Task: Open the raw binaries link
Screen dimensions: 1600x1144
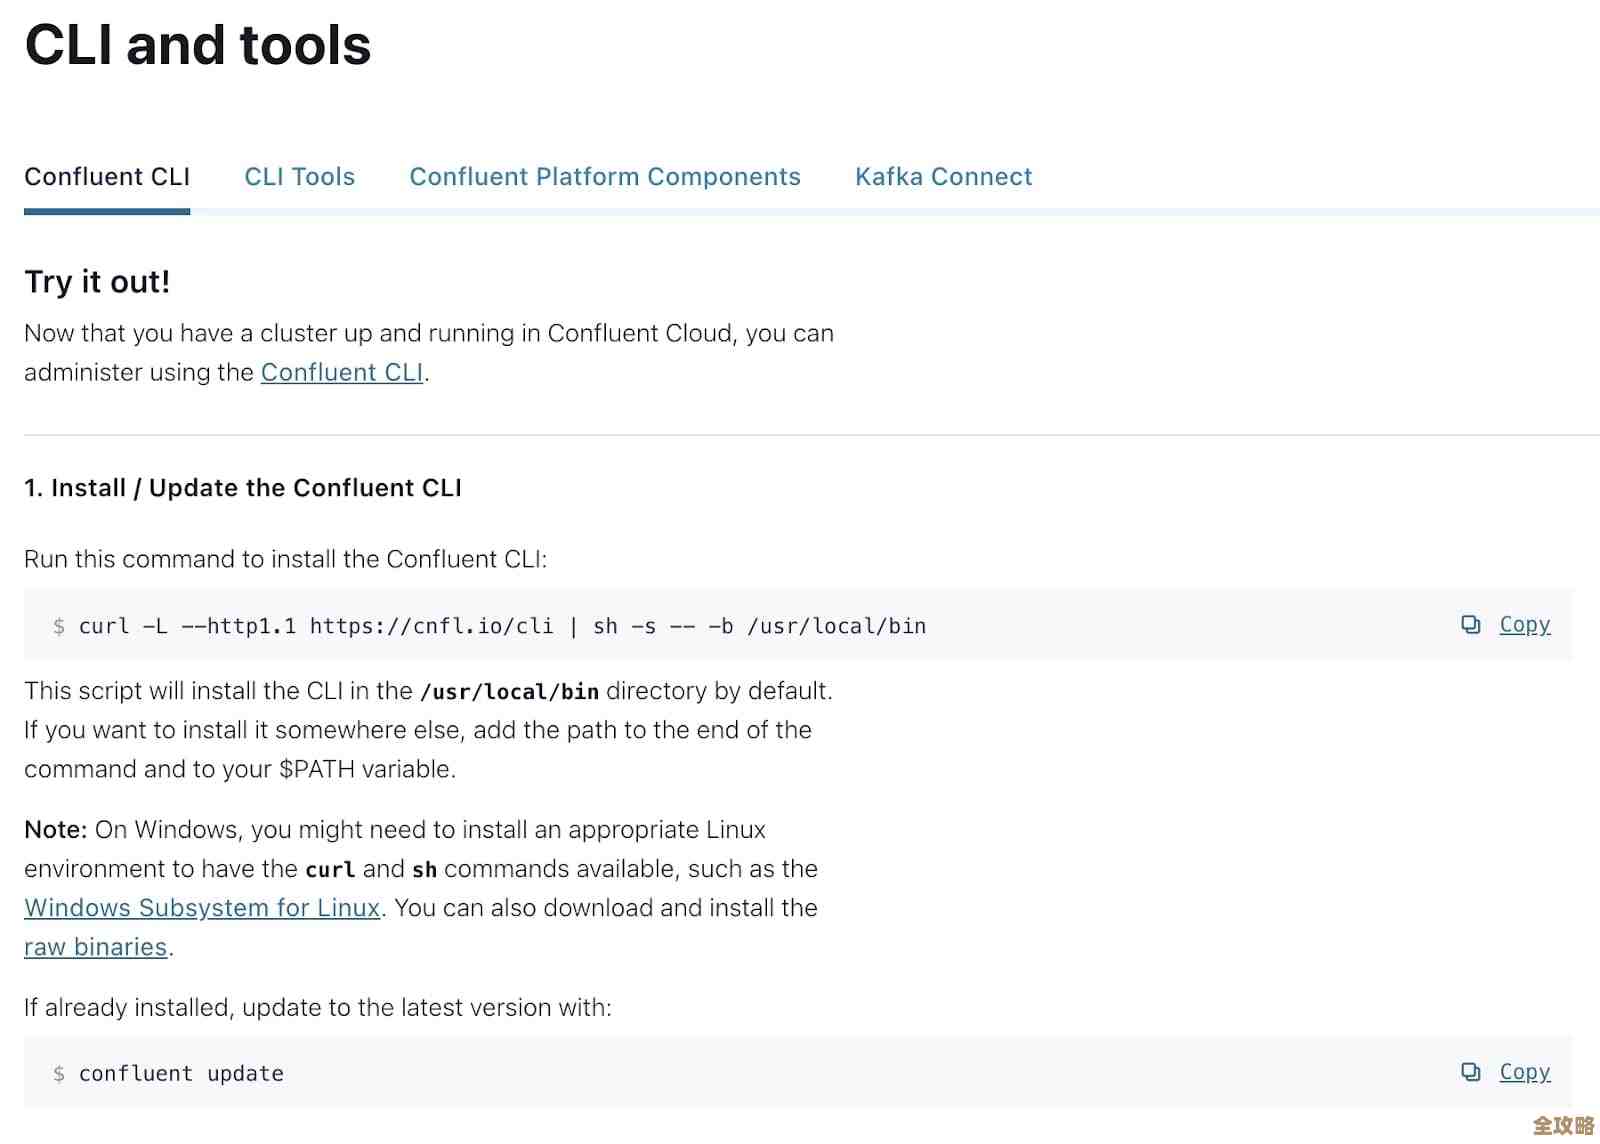Action: [x=95, y=947]
